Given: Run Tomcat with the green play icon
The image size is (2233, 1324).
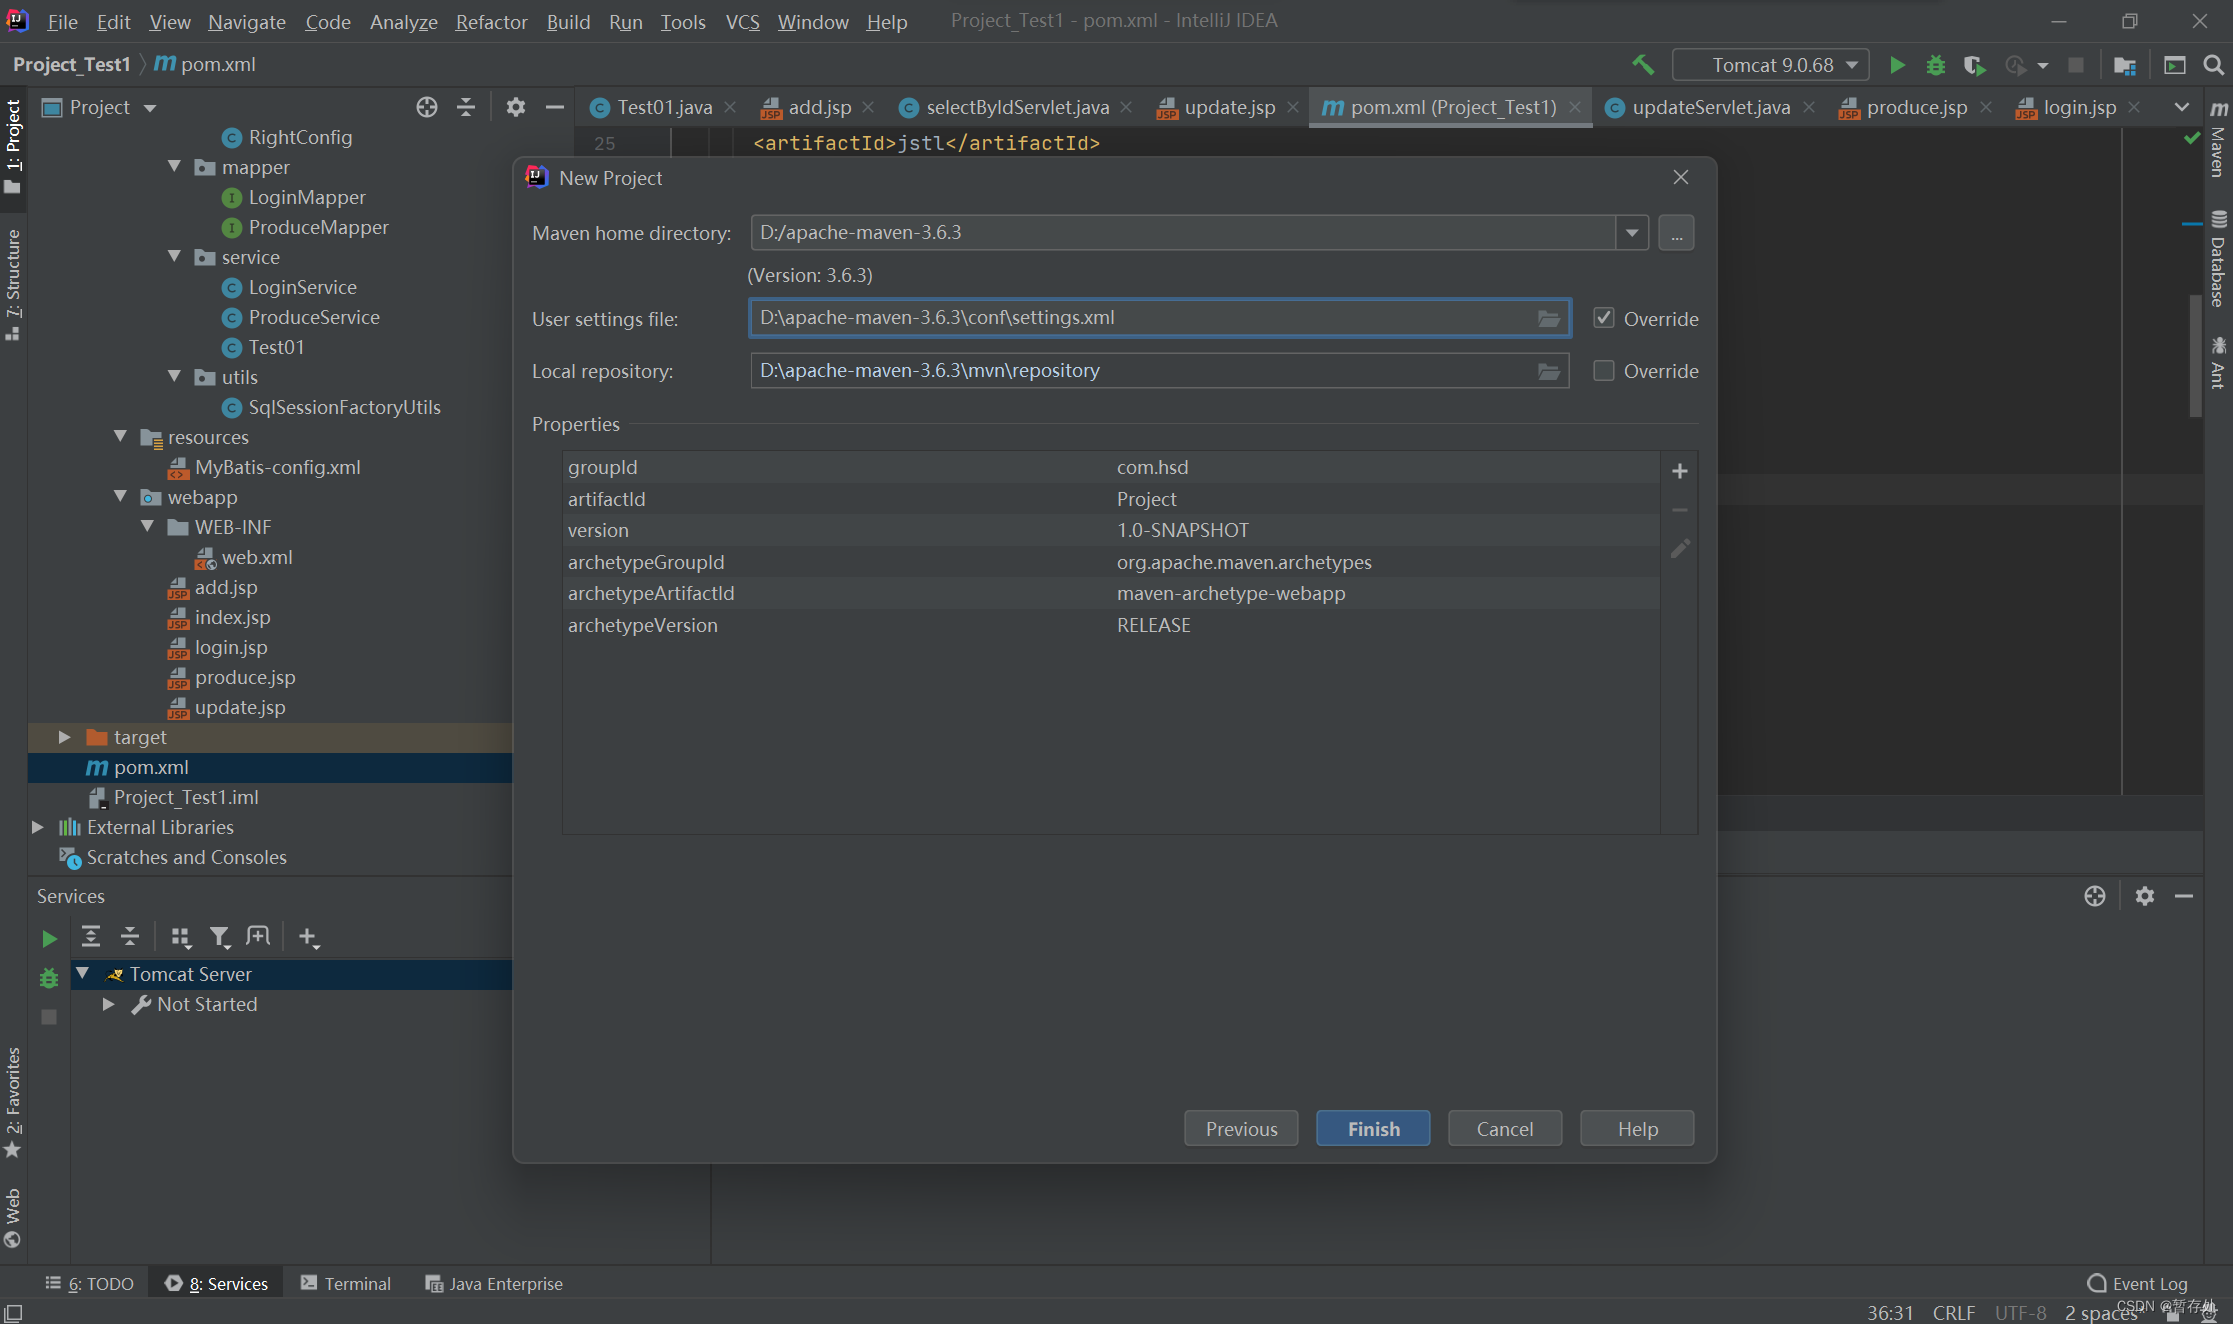Looking at the screenshot, I should [1896, 65].
